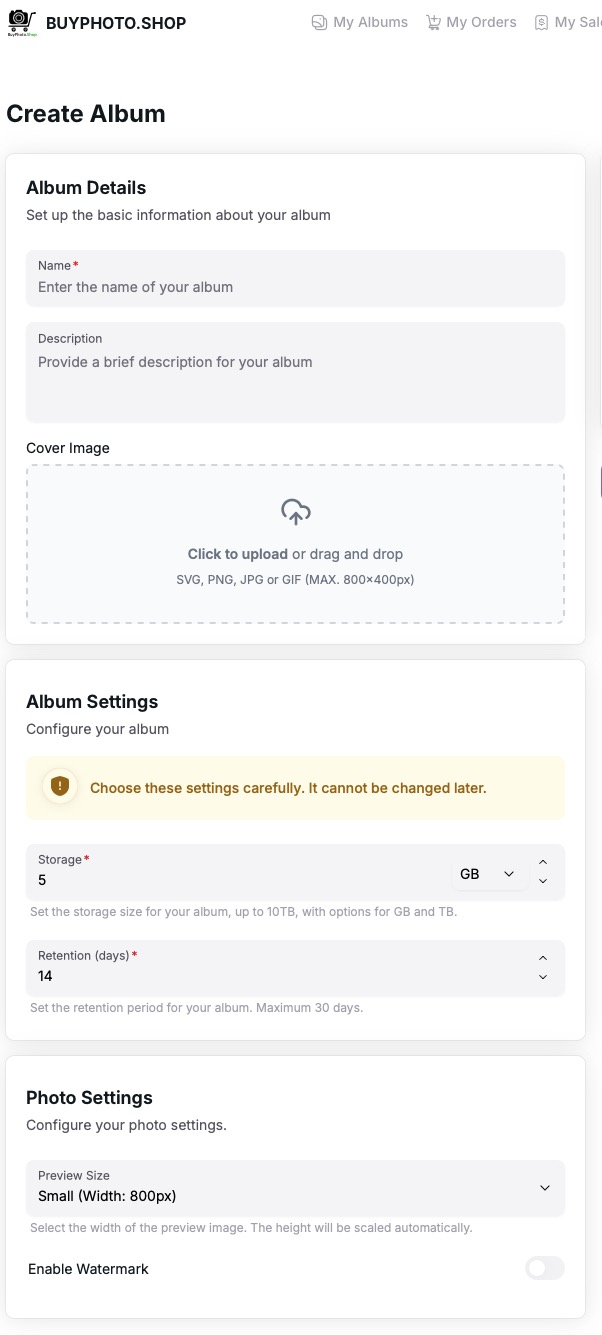This screenshot has width=602, height=1335.
Task: Click the BUYPHOTO.SHOP home link
Action: click(x=116, y=23)
